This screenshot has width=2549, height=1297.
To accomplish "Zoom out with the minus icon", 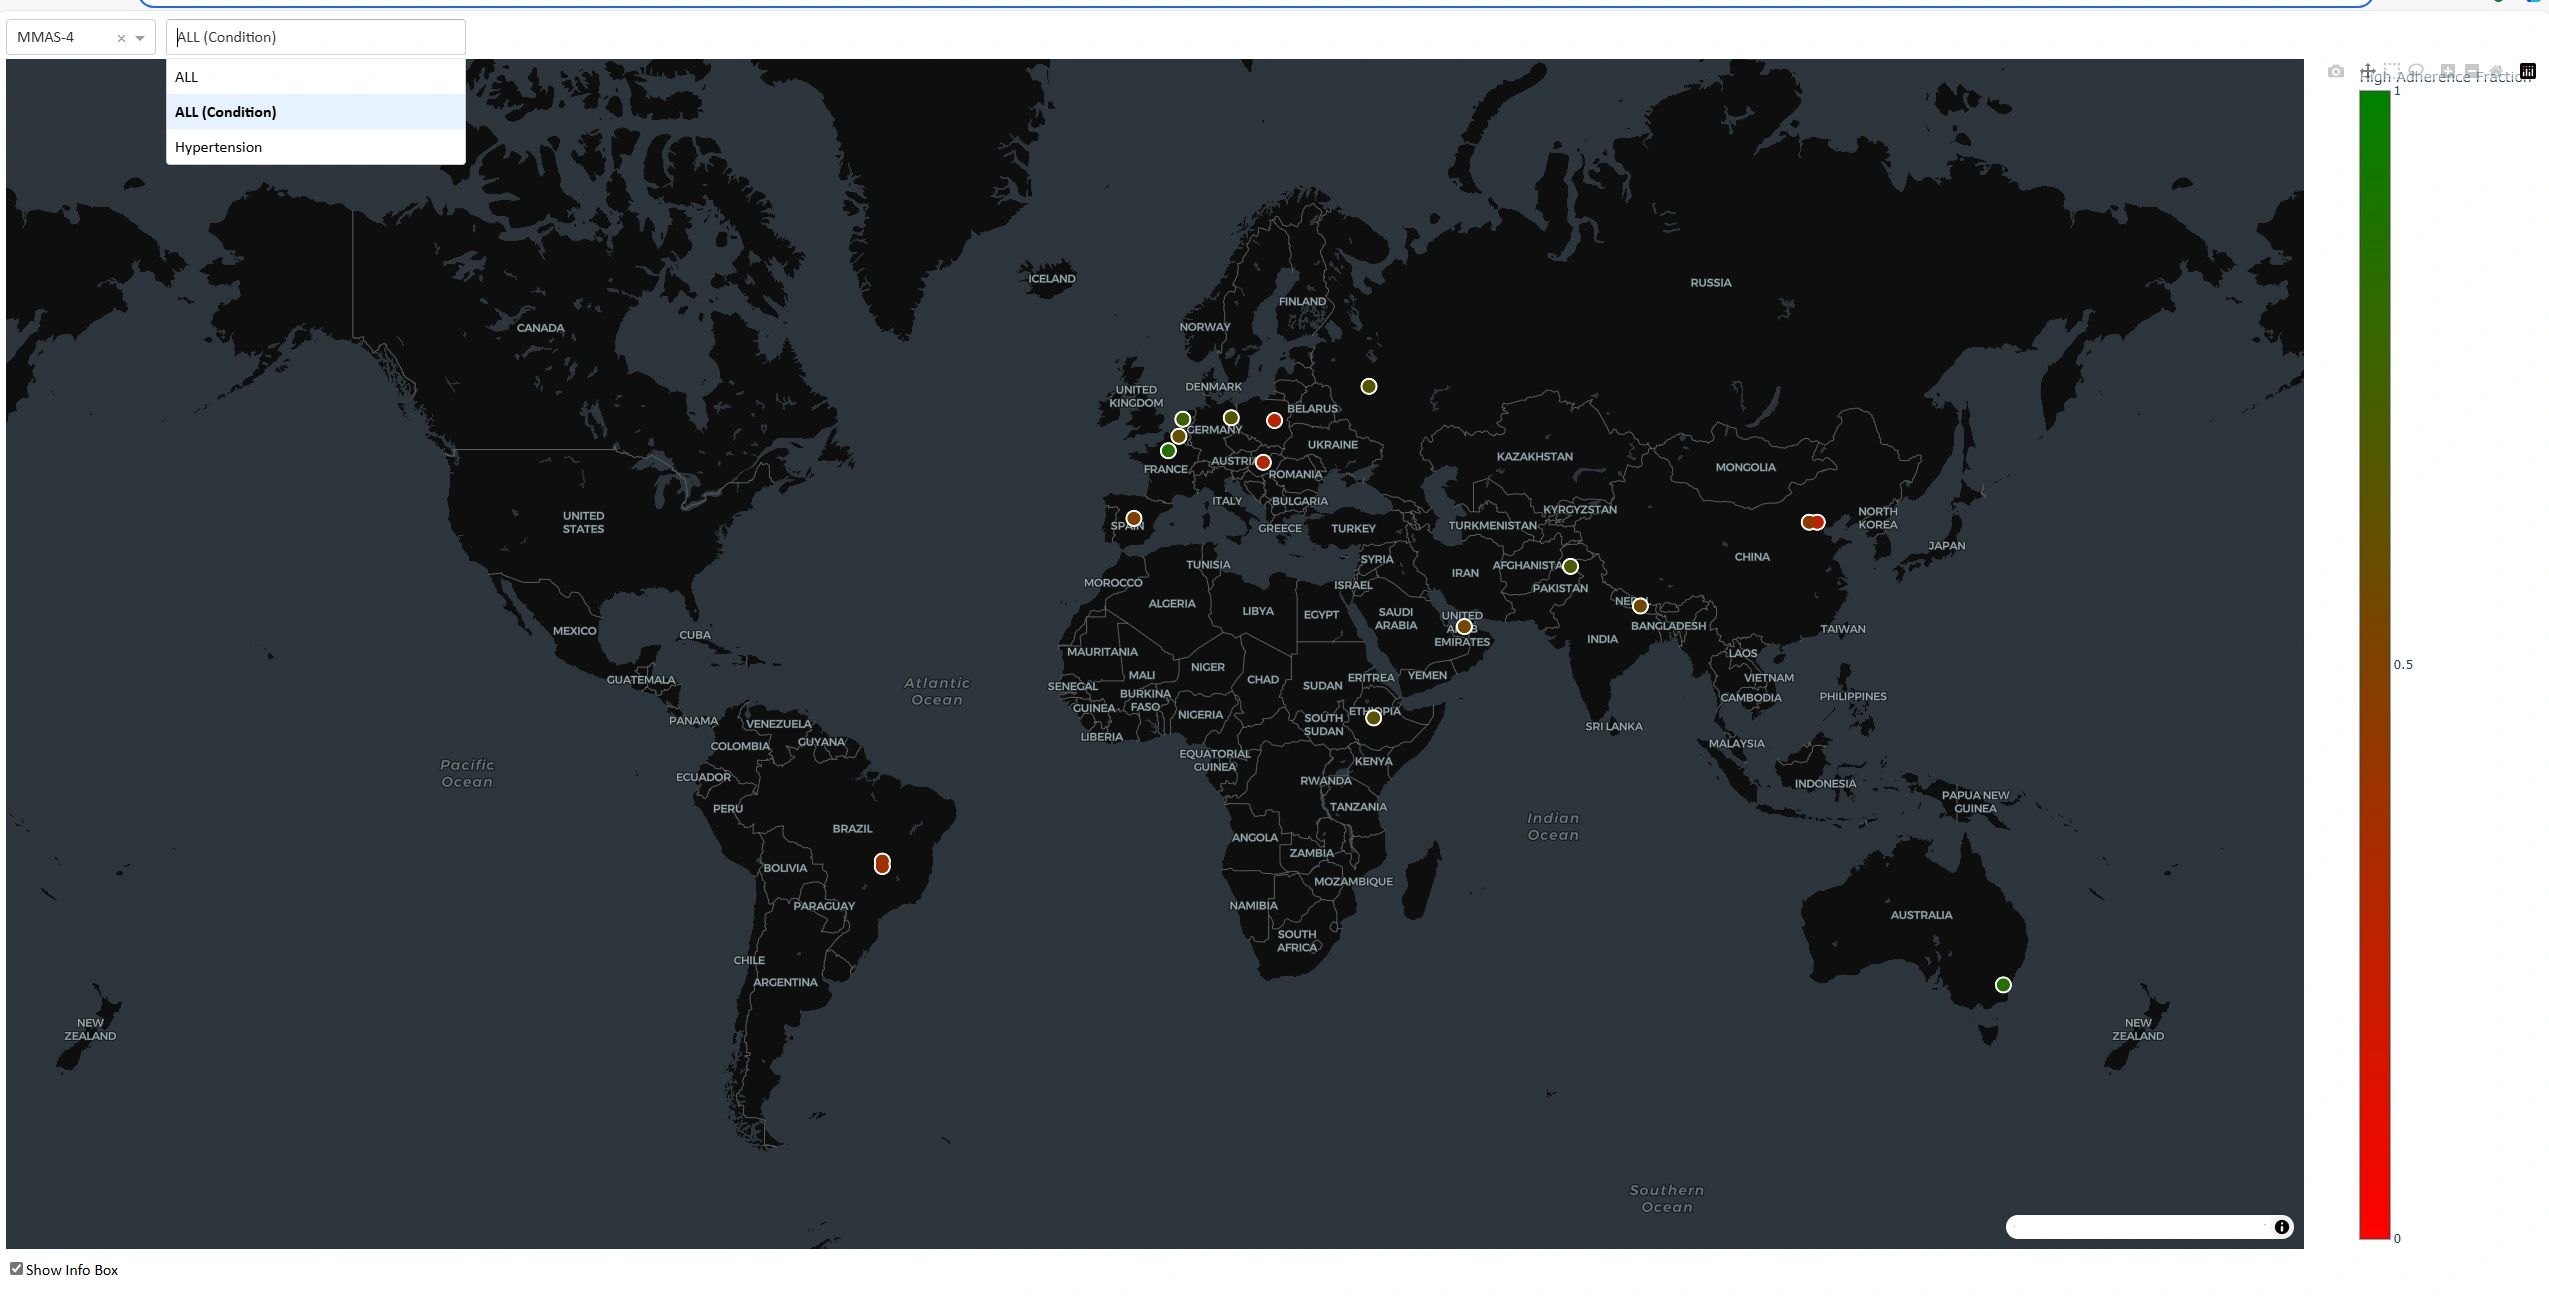I will 2472,71.
